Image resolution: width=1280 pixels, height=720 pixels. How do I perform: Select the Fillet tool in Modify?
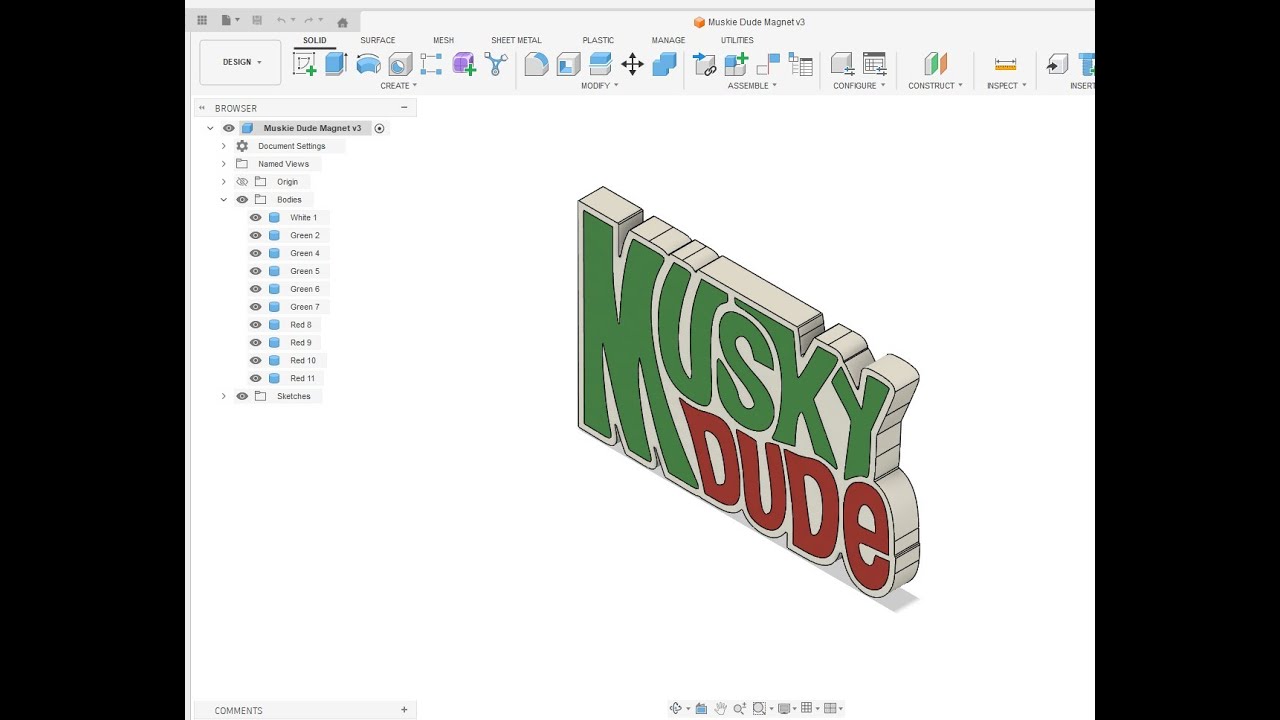click(536, 64)
